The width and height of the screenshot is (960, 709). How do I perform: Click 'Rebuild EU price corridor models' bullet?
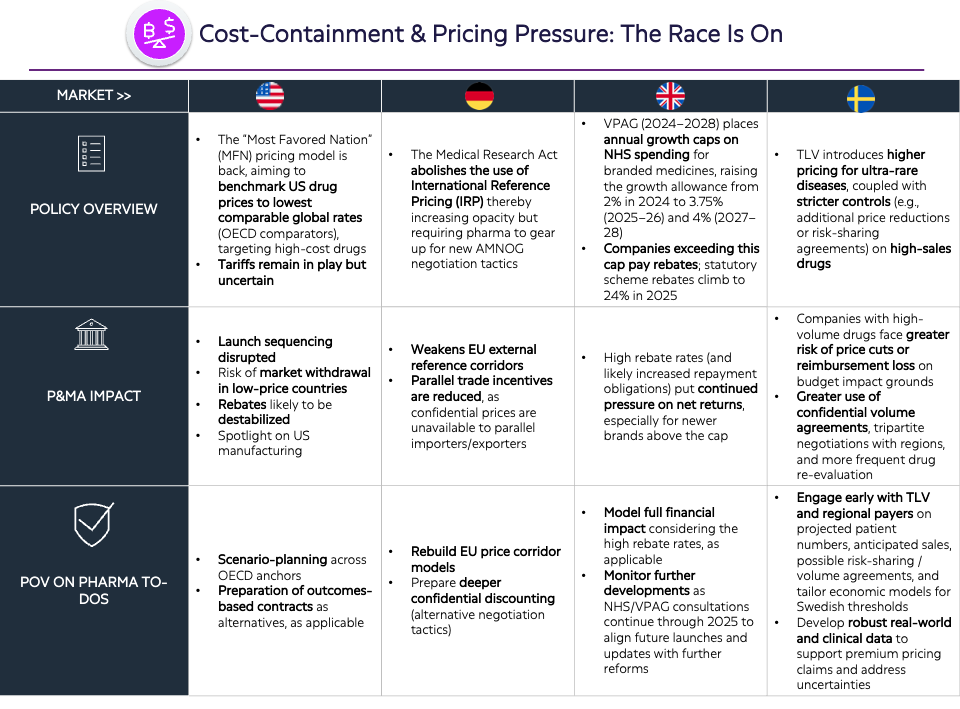(486, 559)
